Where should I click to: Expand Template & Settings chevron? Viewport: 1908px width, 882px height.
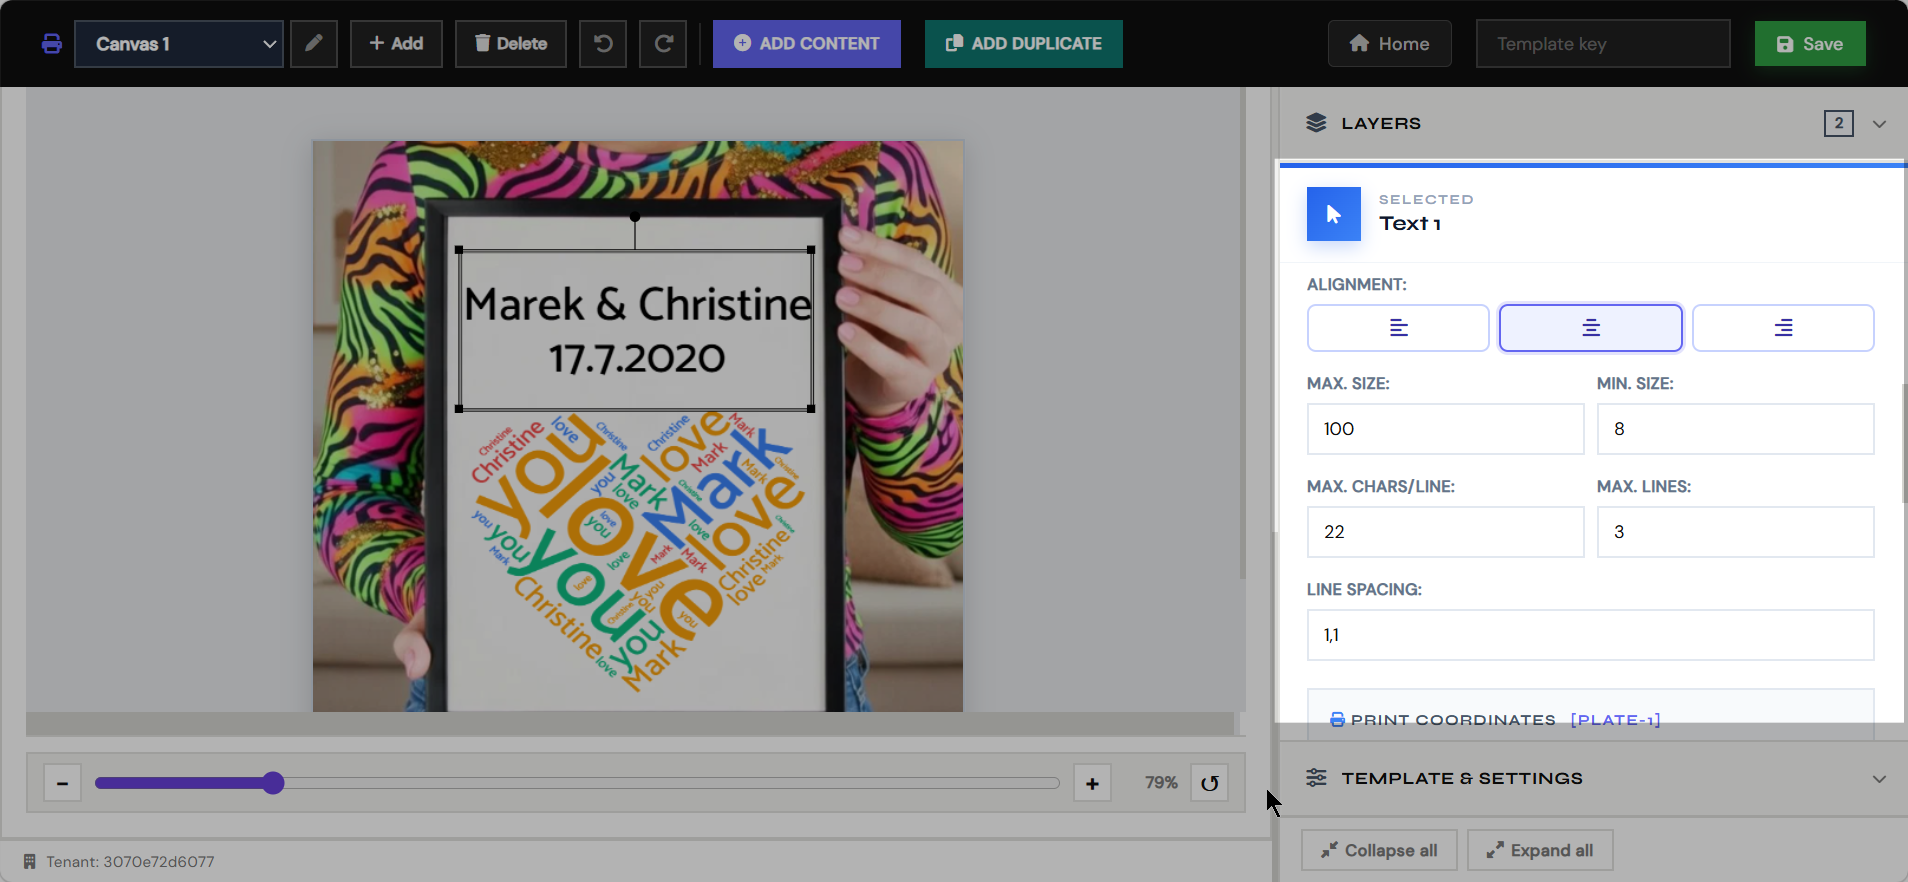coord(1880,779)
